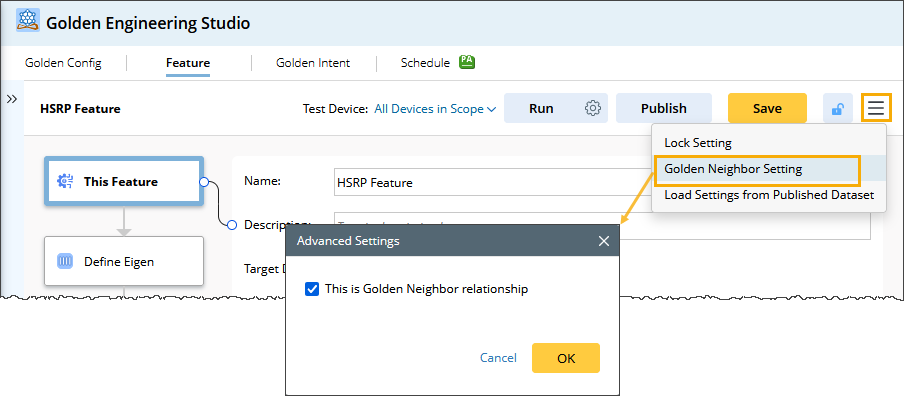Uncheck This is Golden Neighbor relationship

tap(312, 289)
